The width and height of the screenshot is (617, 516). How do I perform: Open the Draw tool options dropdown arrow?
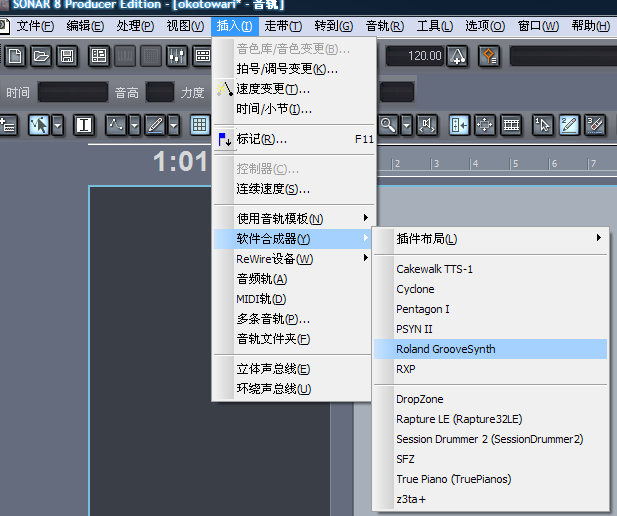[x=174, y=126]
